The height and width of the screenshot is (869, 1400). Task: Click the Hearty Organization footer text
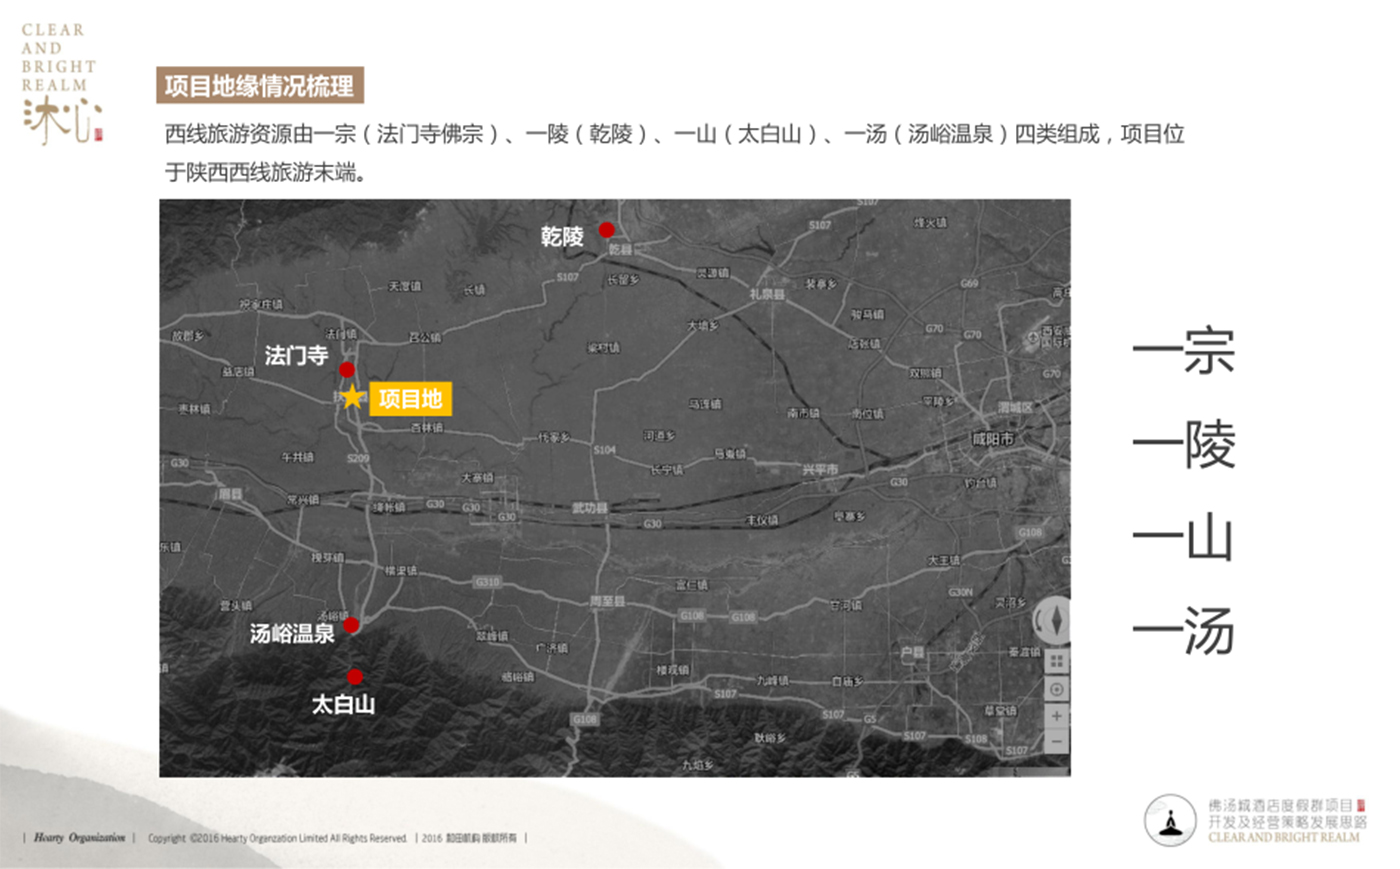coord(80,838)
